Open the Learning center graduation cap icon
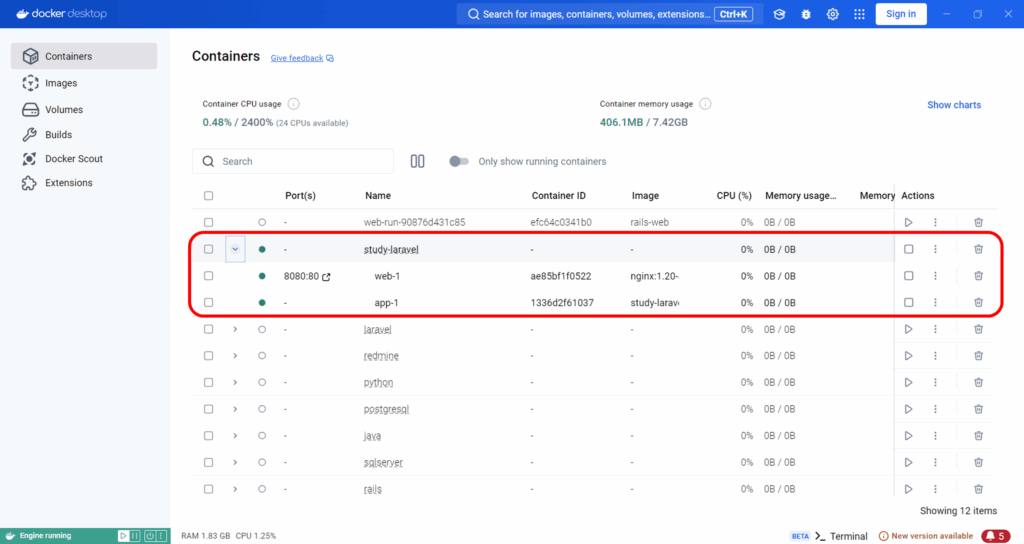 point(779,14)
